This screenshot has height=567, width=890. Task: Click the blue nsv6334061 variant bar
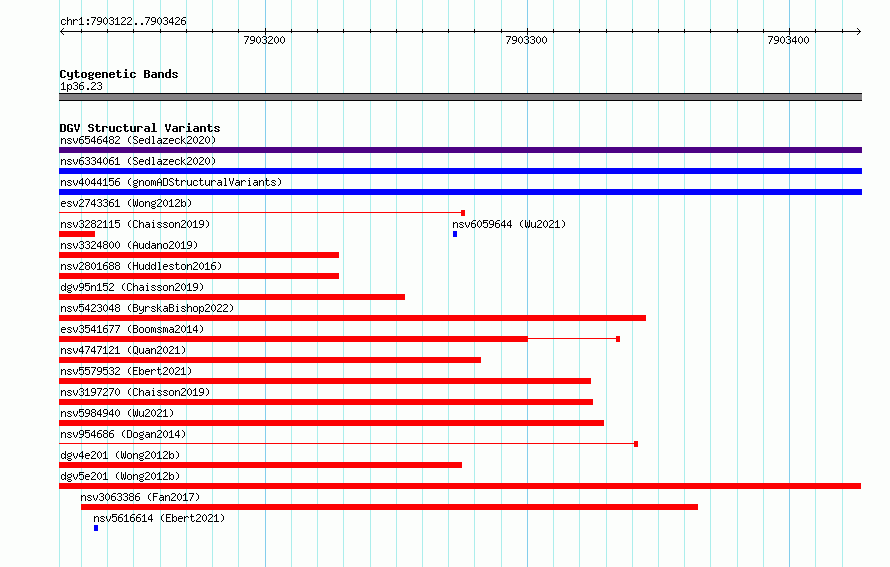[x=460, y=171]
